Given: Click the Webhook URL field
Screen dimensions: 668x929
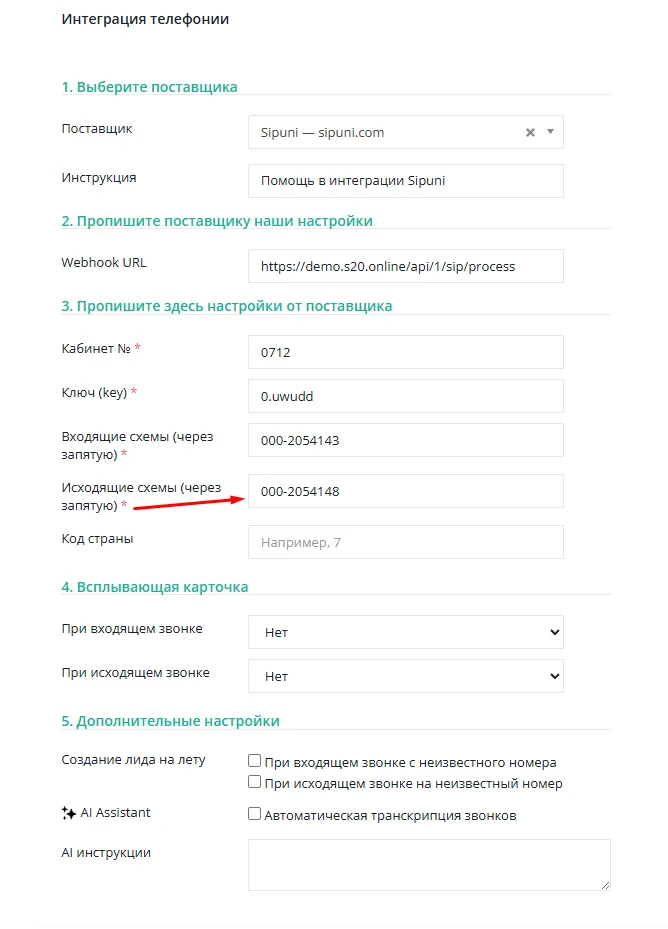Looking at the screenshot, I should point(405,266).
